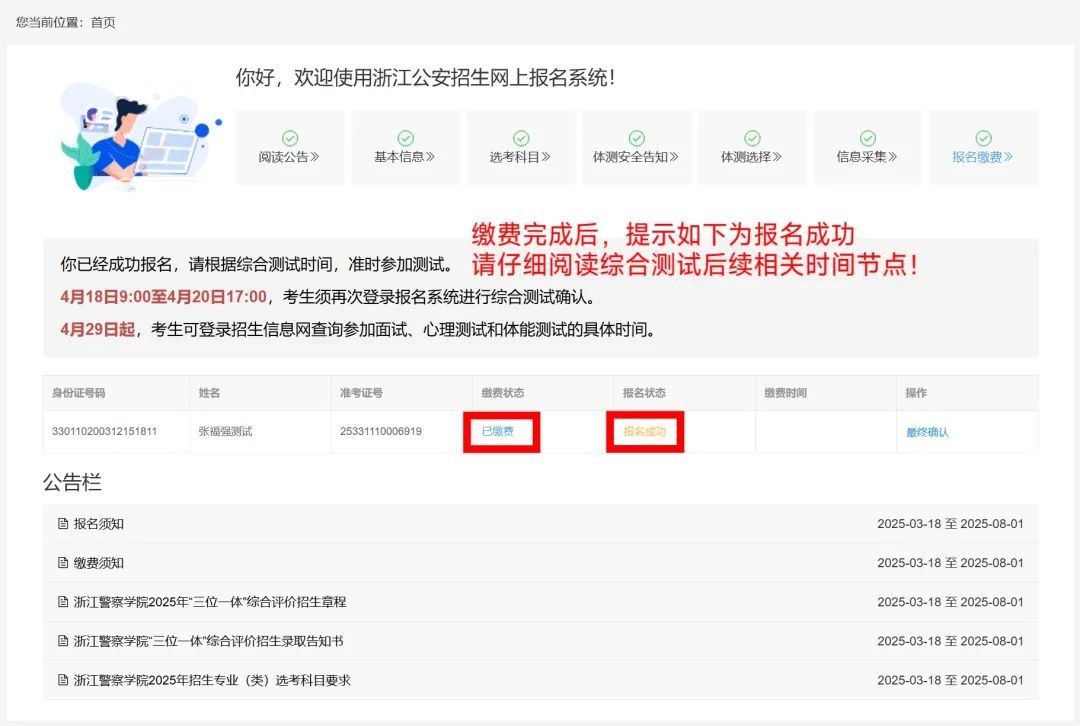Click the date range beside 报名须知

[951, 523]
